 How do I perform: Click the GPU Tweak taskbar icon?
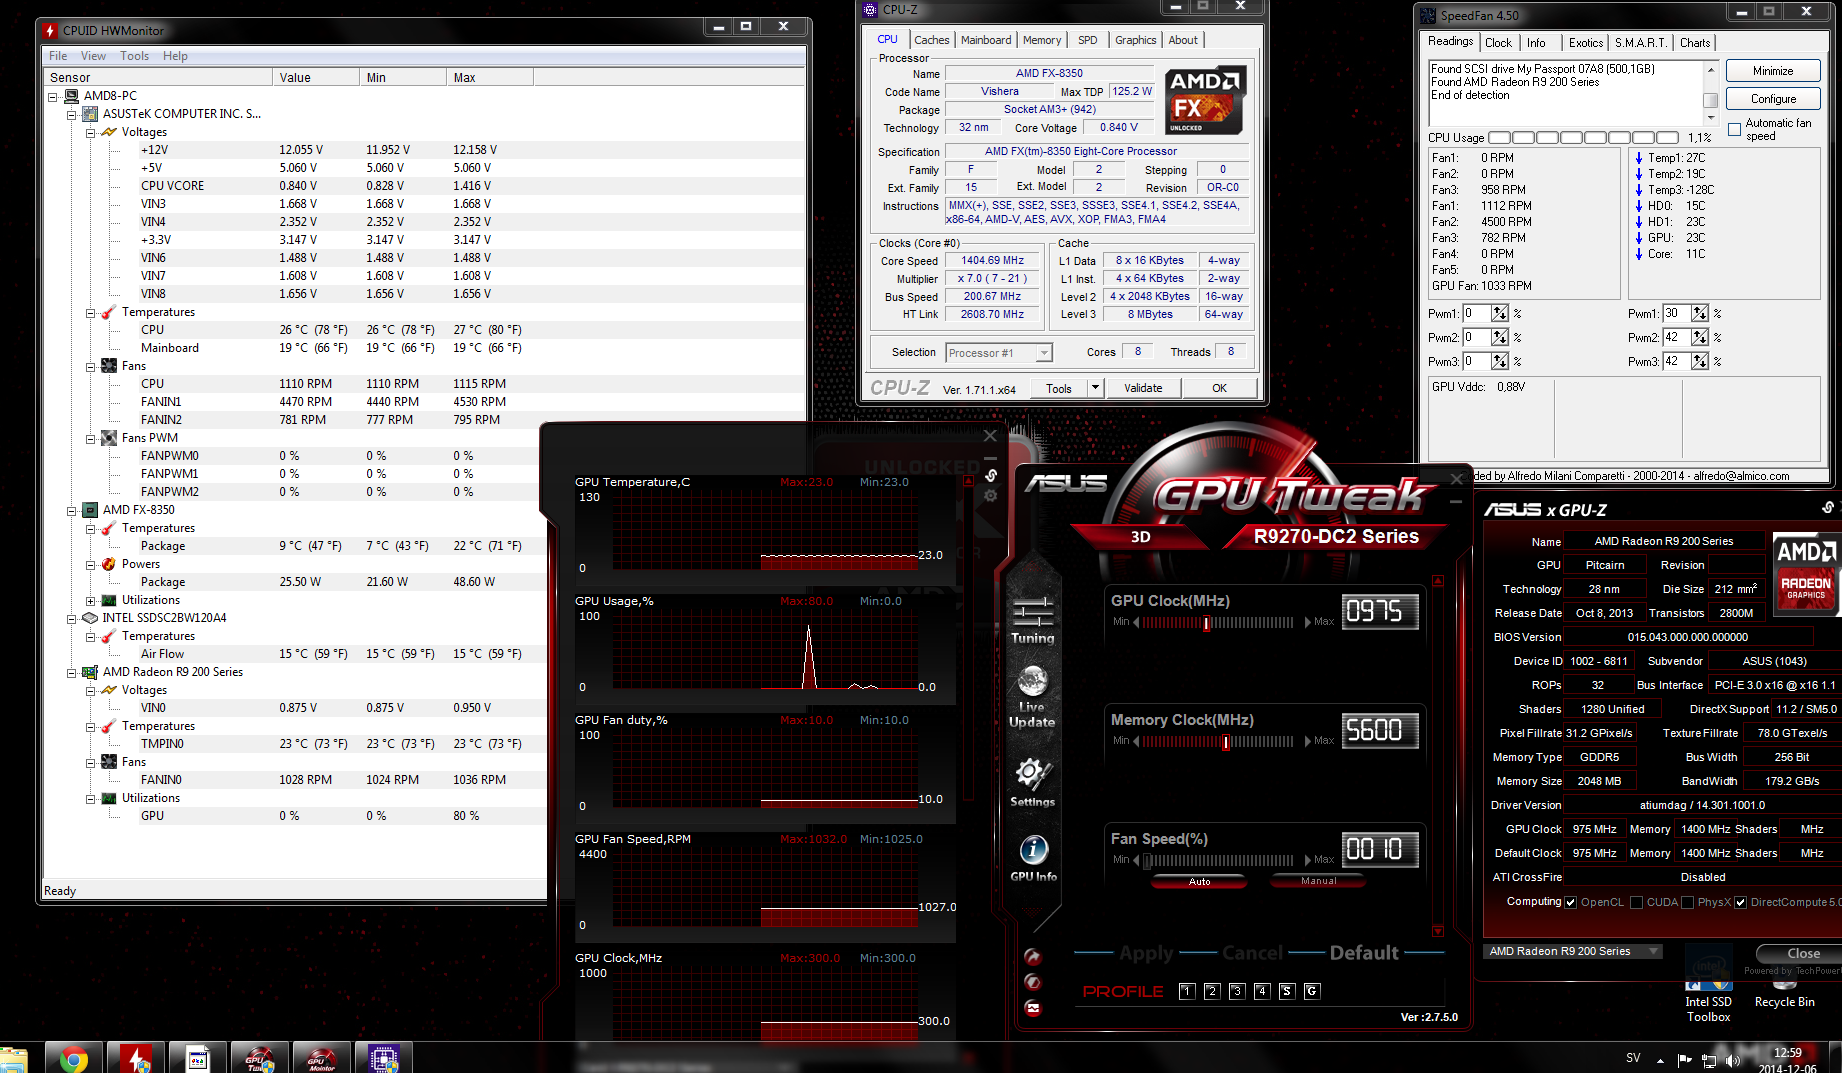259,1058
